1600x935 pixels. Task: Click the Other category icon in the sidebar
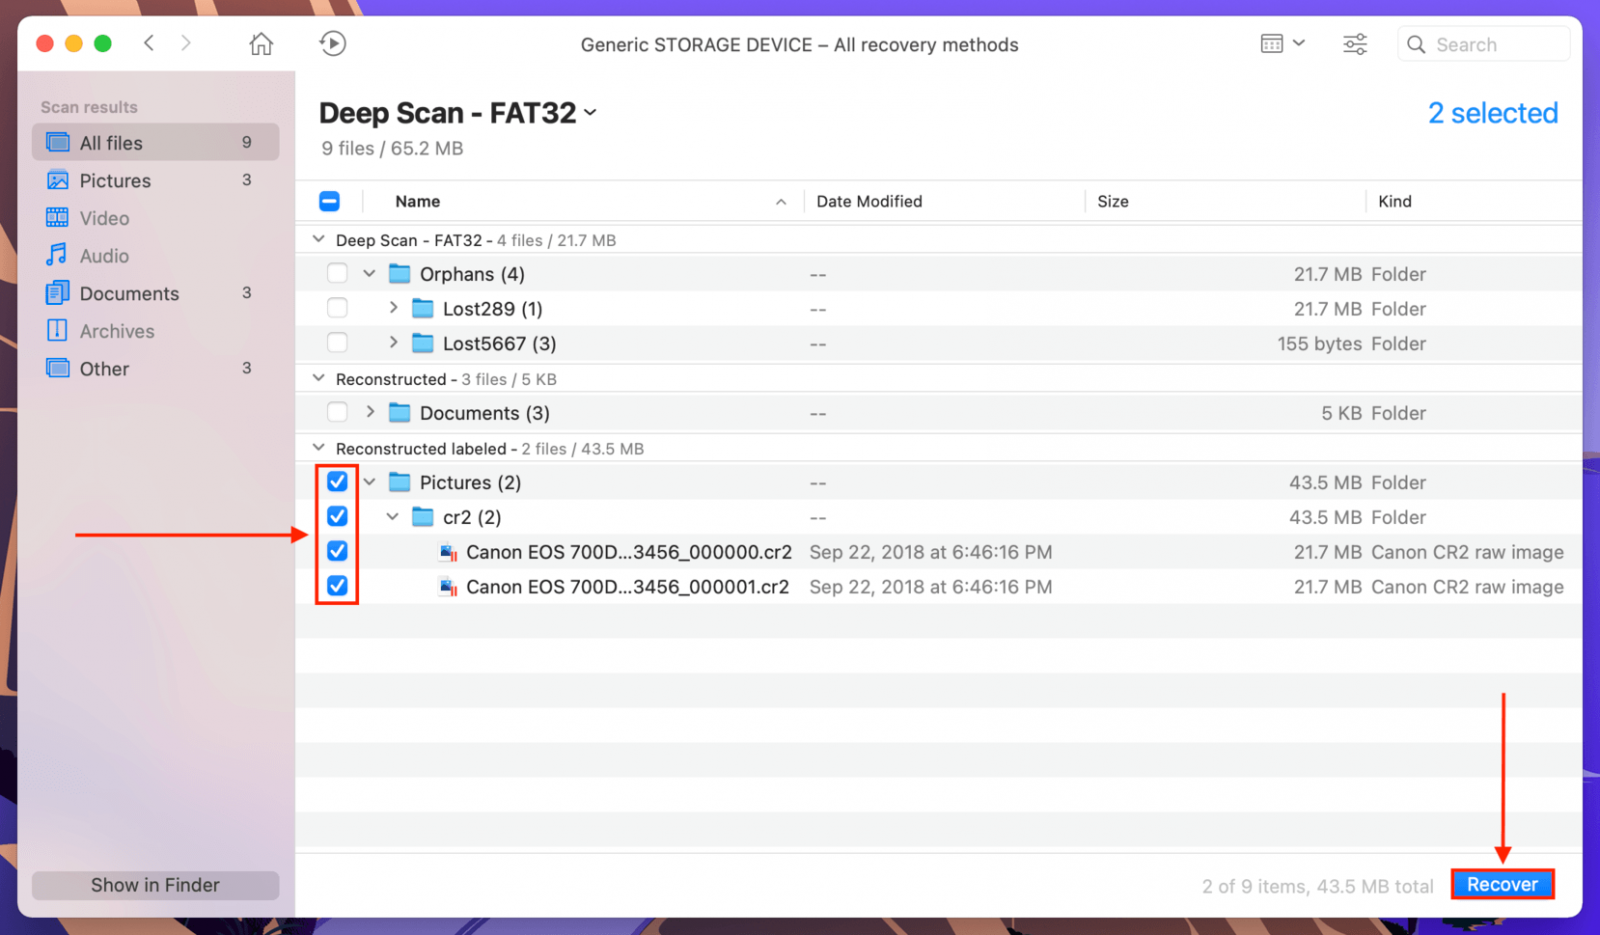[x=57, y=369]
